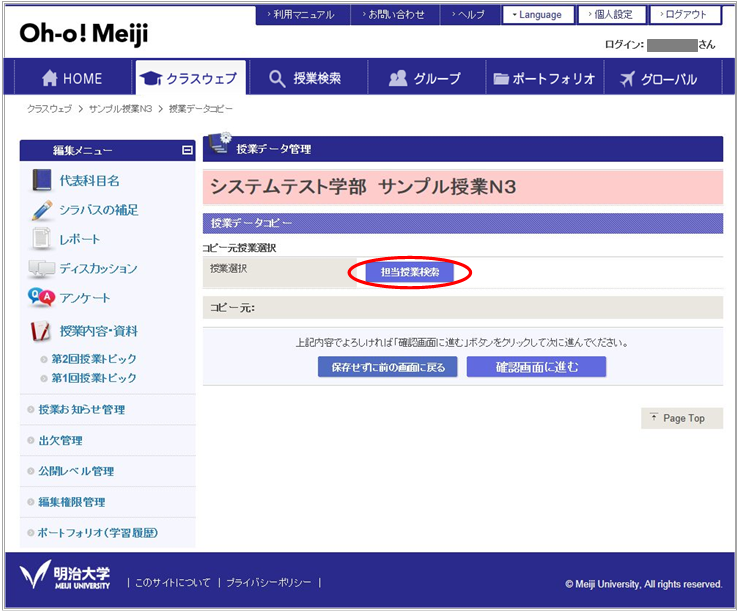Open 編集権限管理
This screenshot has width=740, height=611.
click(72, 502)
